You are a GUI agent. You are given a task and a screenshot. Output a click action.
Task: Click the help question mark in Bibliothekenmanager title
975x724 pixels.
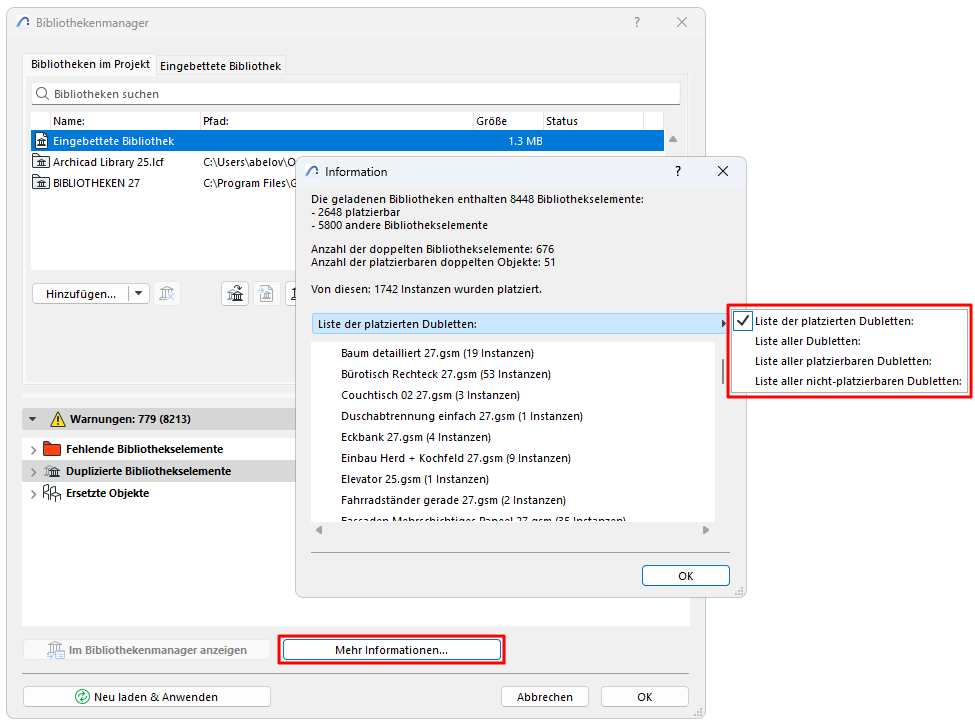[x=637, y=22]
